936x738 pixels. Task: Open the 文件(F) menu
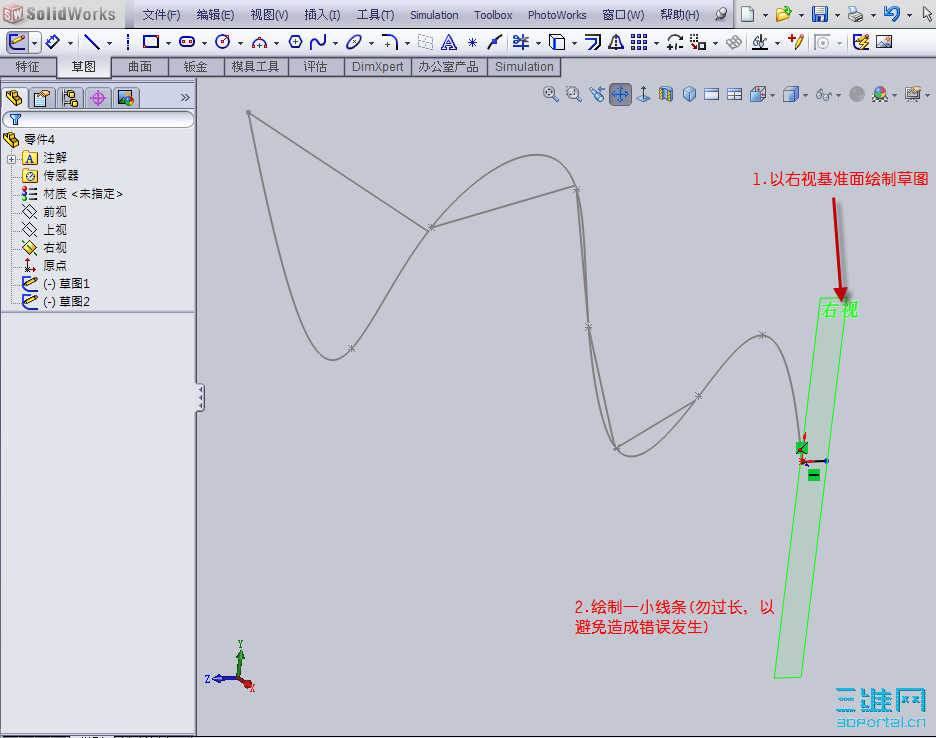(x=161, y=15)
